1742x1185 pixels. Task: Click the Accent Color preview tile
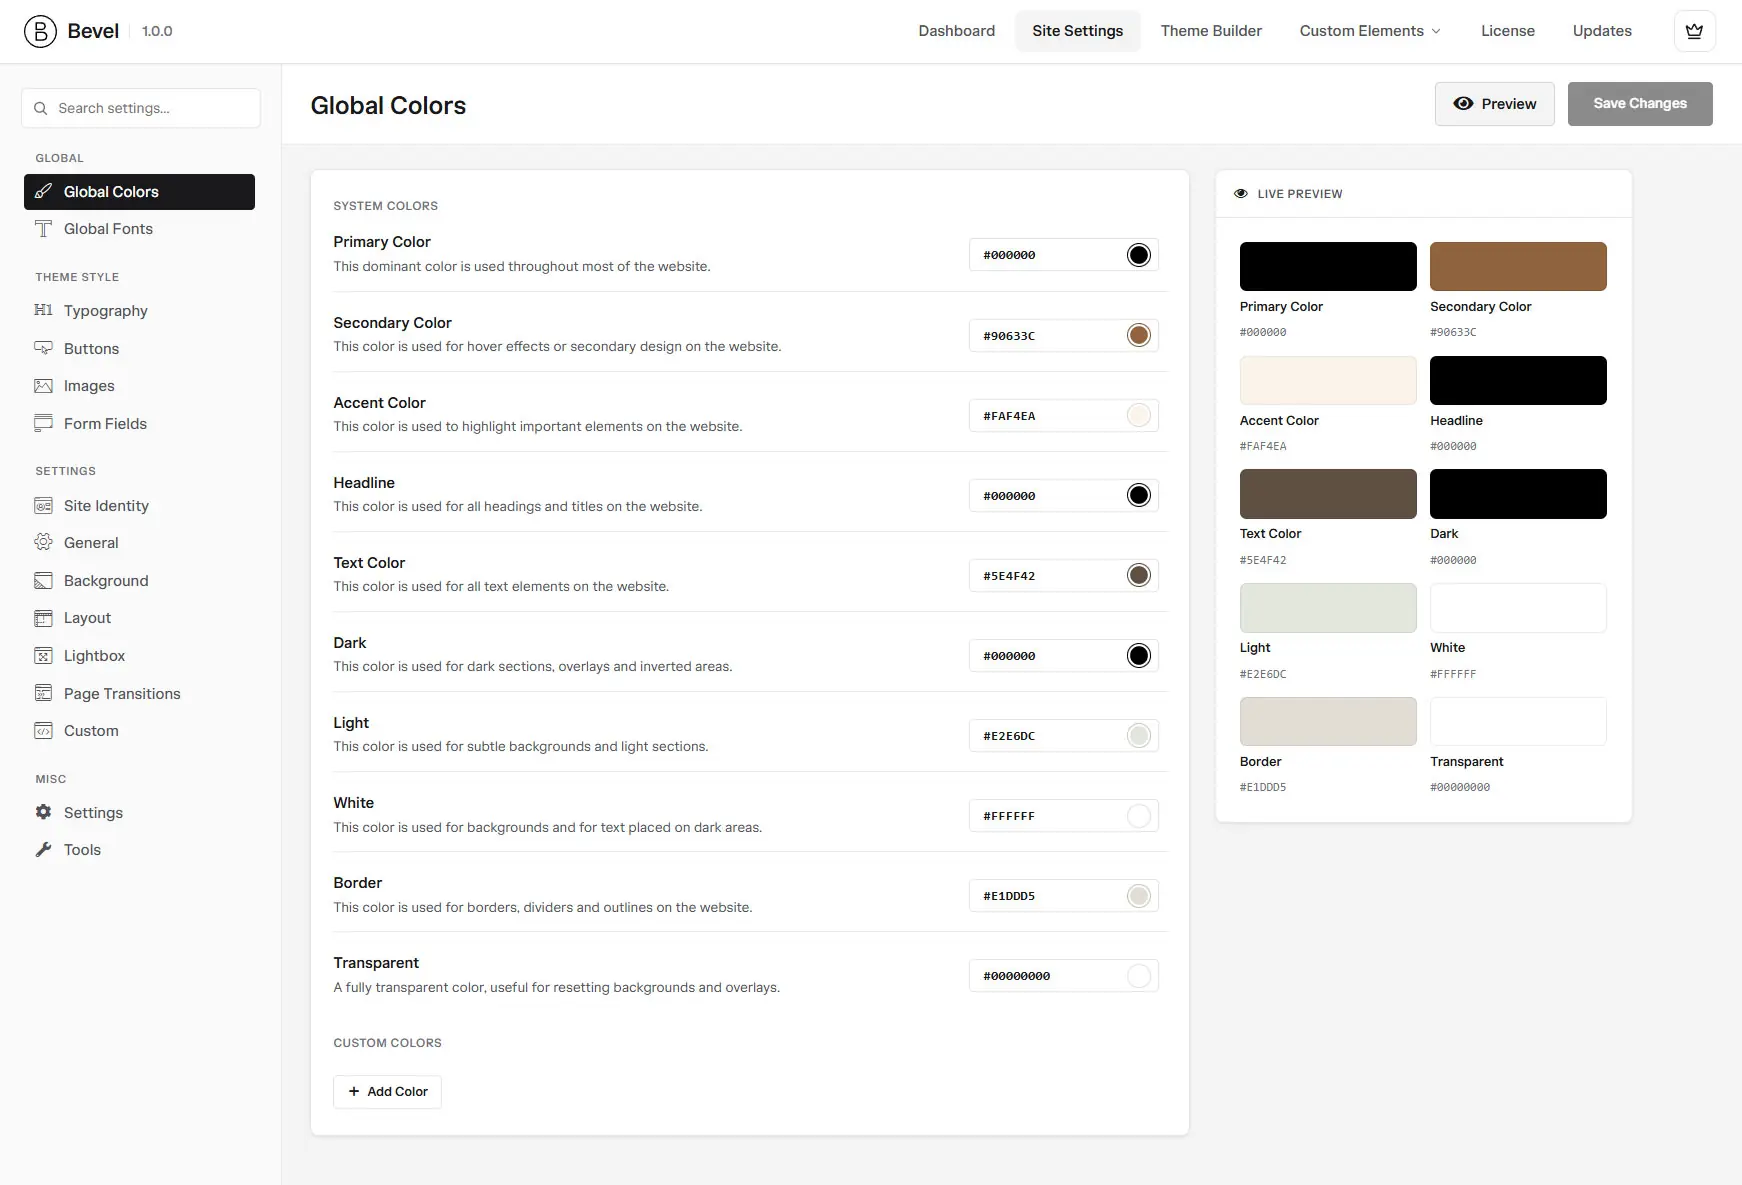[x=1328, y=380]
